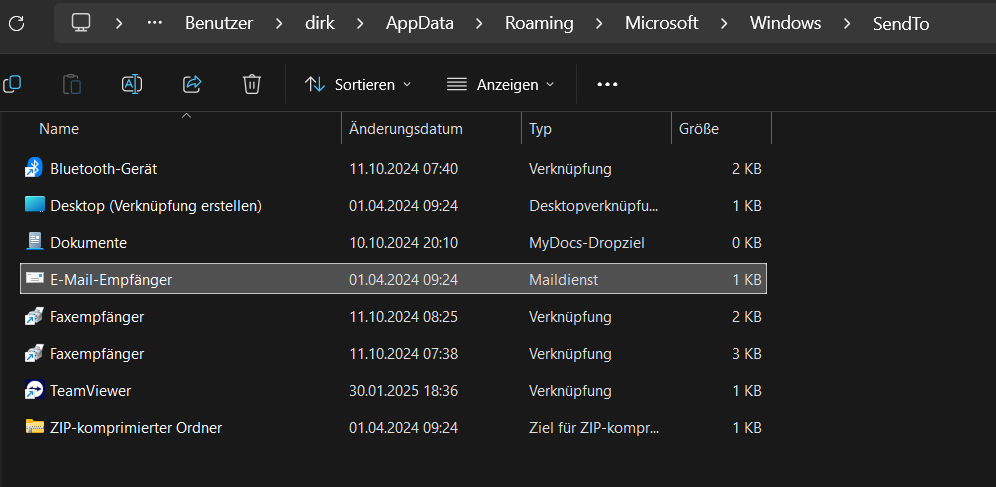
Task: Expand chevron after Roaming breadcrumb
Action: (x=599, y=23)
